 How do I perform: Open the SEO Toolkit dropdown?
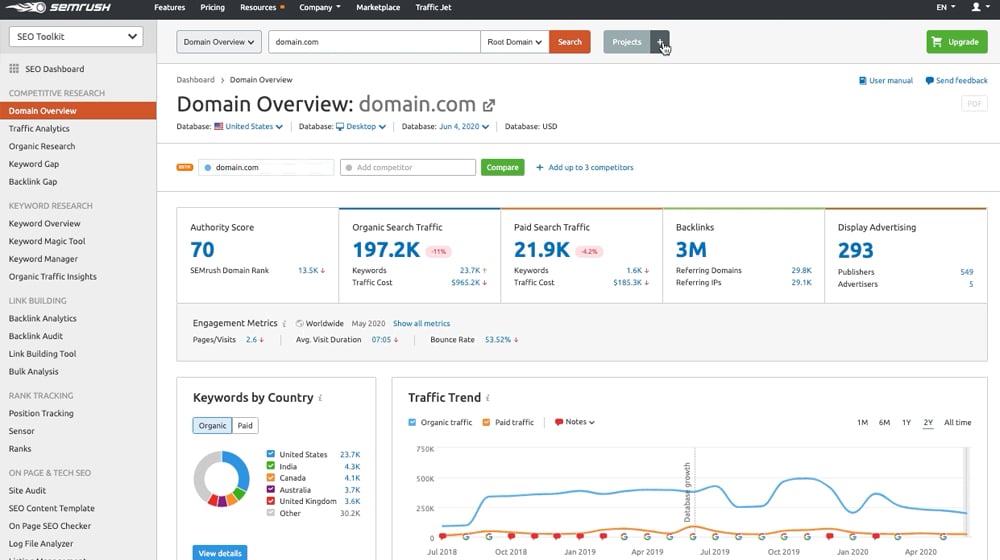[76, 36]
